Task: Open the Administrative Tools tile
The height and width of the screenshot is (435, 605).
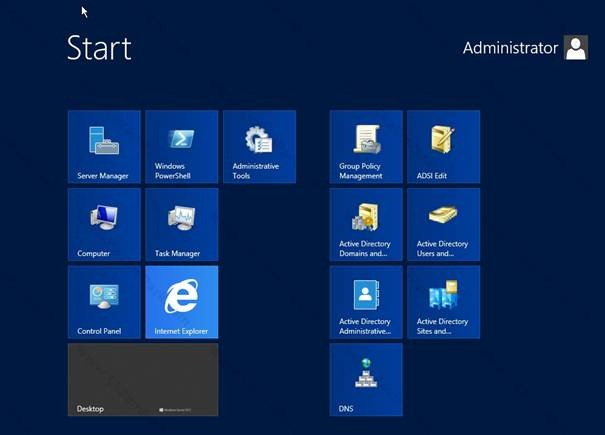Action: click(259, 147)
